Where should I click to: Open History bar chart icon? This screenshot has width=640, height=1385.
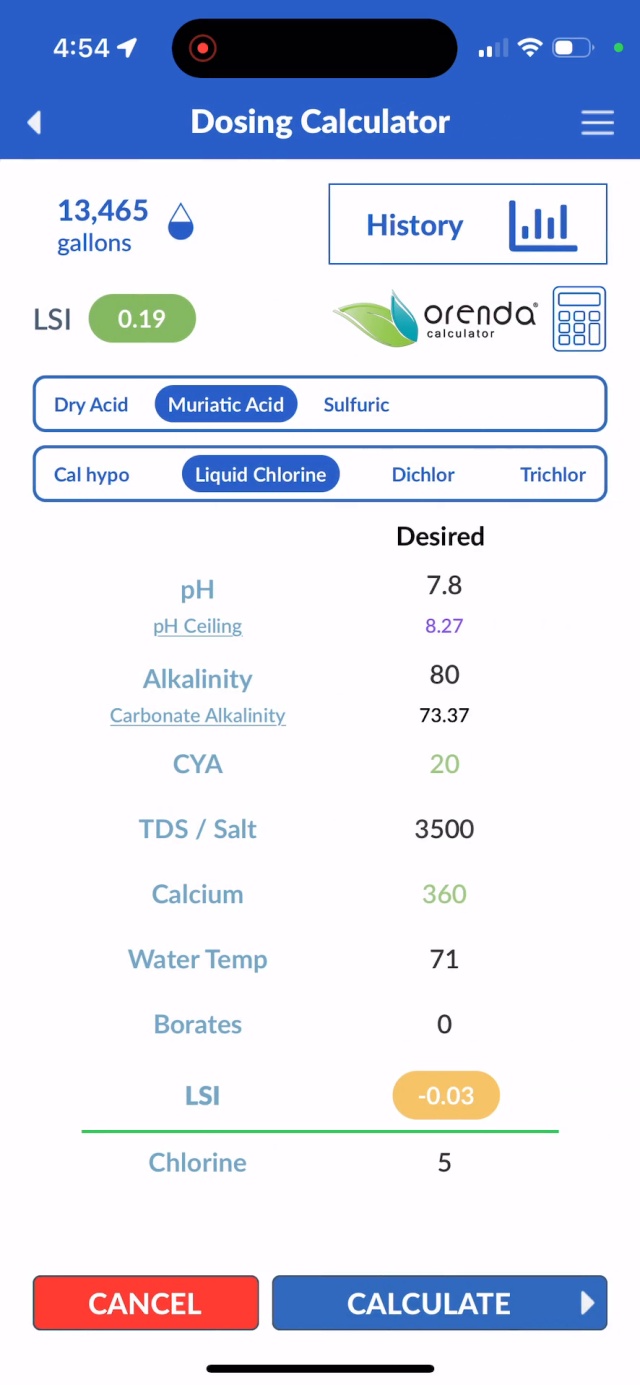[543, 225]
